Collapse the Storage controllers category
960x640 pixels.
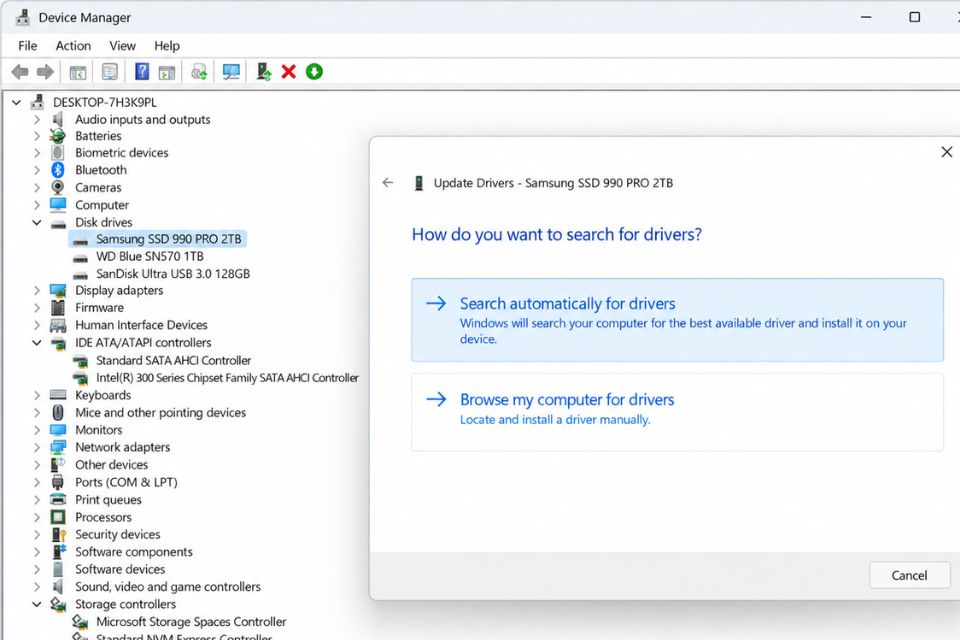[37, 604]
